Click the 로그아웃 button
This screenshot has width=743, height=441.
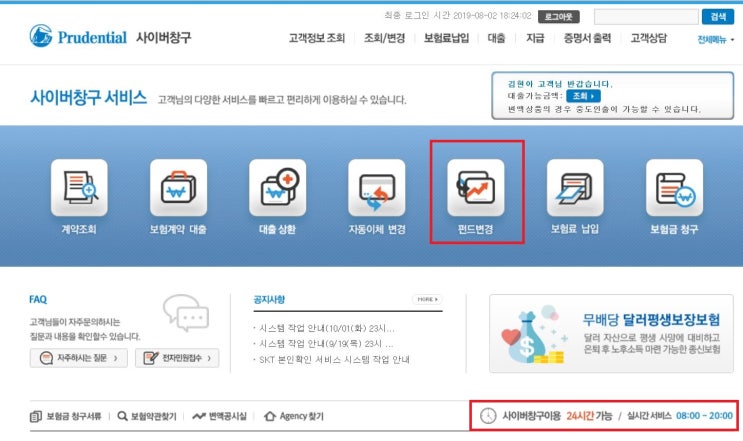pyautogui.click(x=559, y=17)
